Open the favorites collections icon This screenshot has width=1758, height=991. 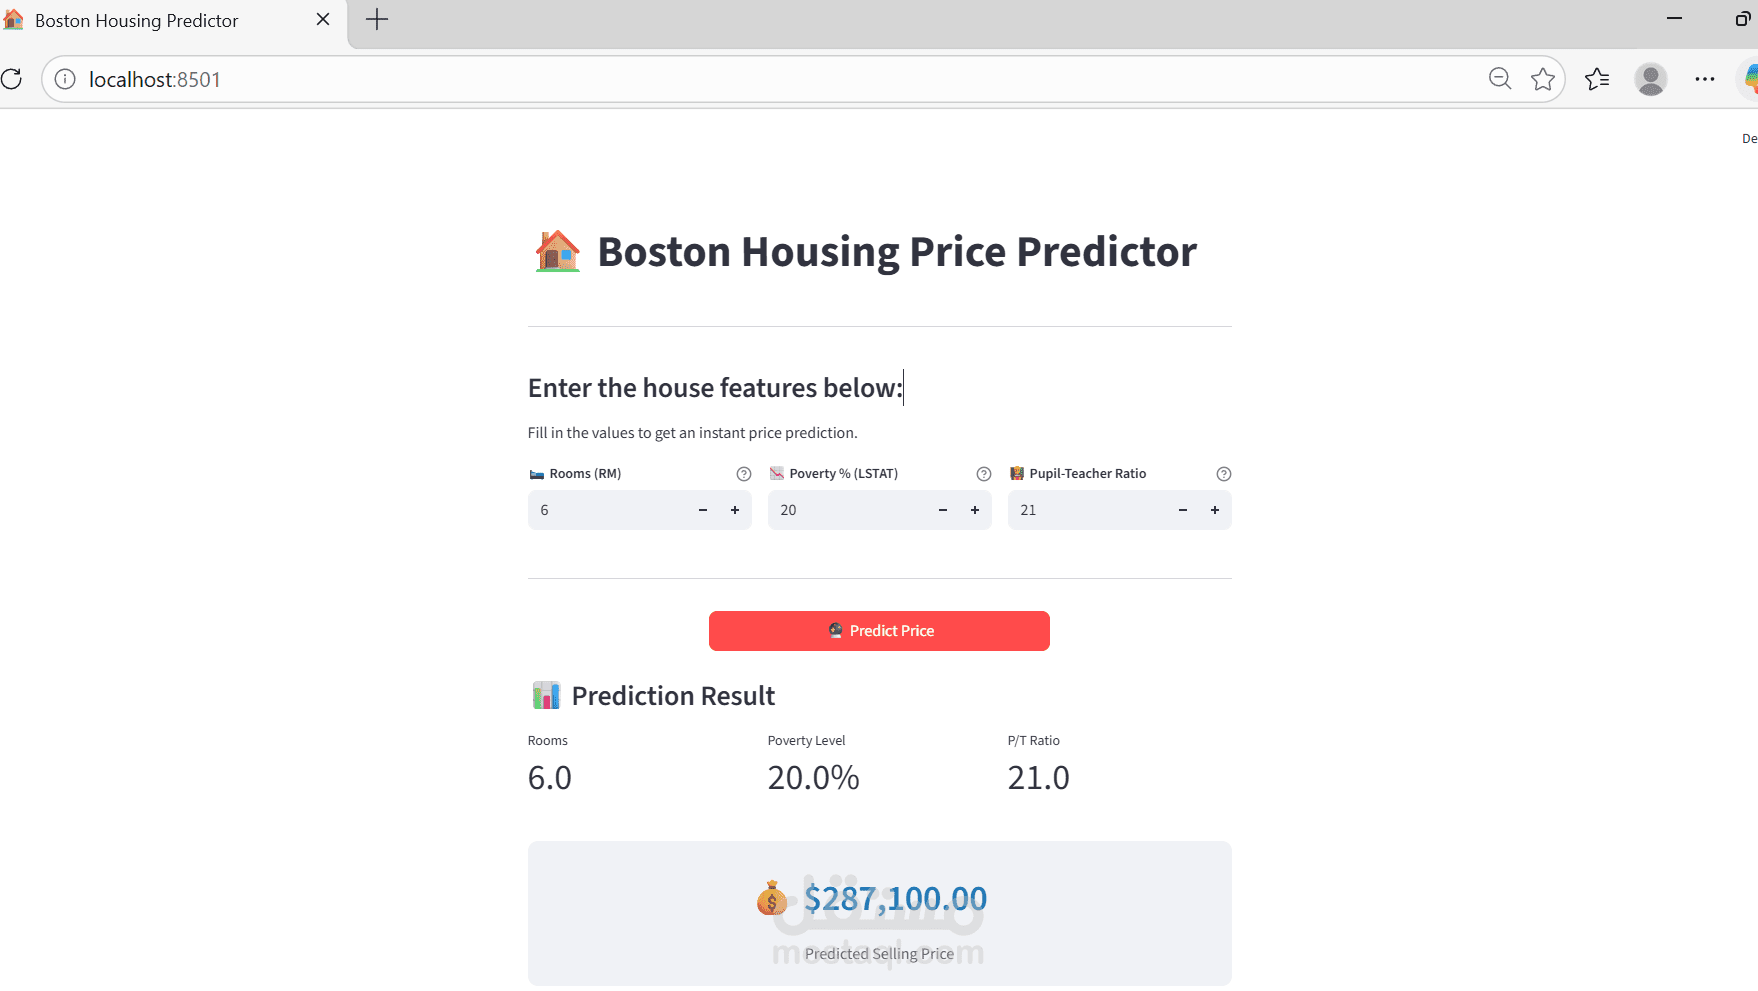click(x=1596, y=78)
